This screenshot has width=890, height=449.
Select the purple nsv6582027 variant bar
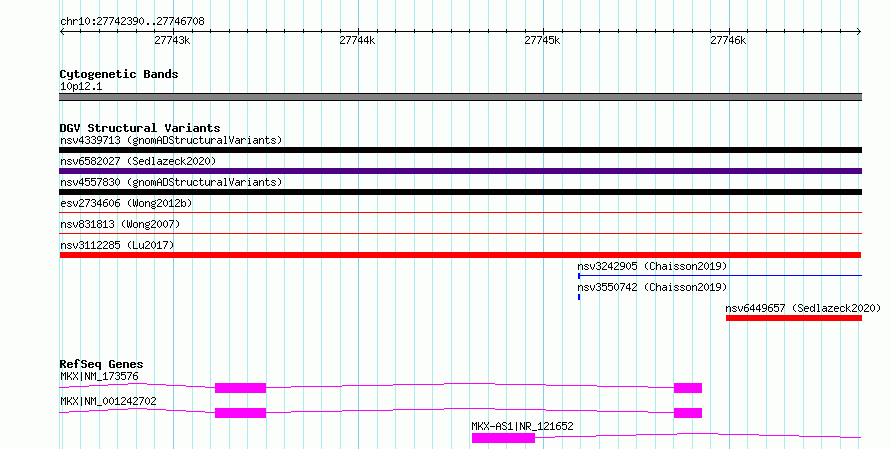pos(460,171)
